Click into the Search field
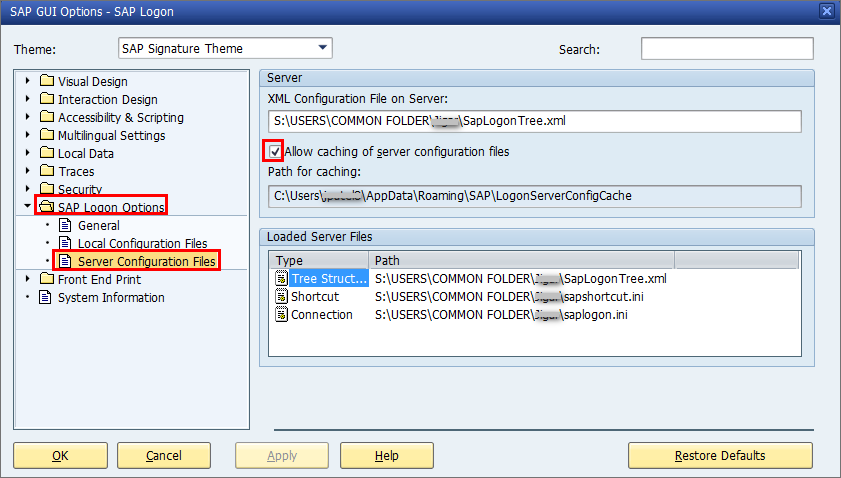Viewport: 841px width, 478px height. click(x=727, y=48)
